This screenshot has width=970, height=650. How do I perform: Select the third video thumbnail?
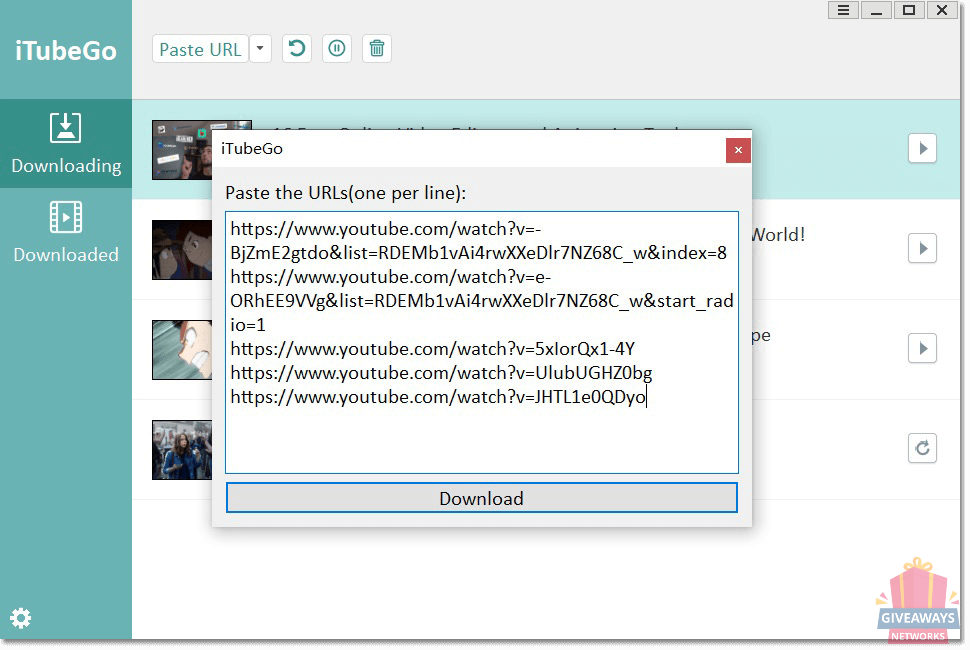(182, 350)
